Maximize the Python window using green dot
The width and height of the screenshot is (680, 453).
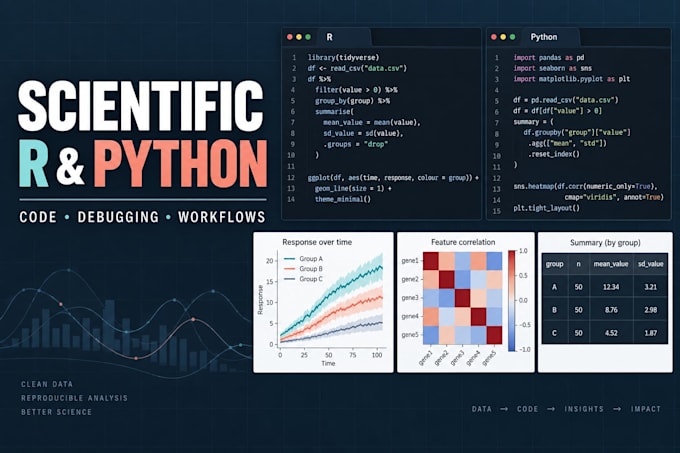(x=513, y=37)
